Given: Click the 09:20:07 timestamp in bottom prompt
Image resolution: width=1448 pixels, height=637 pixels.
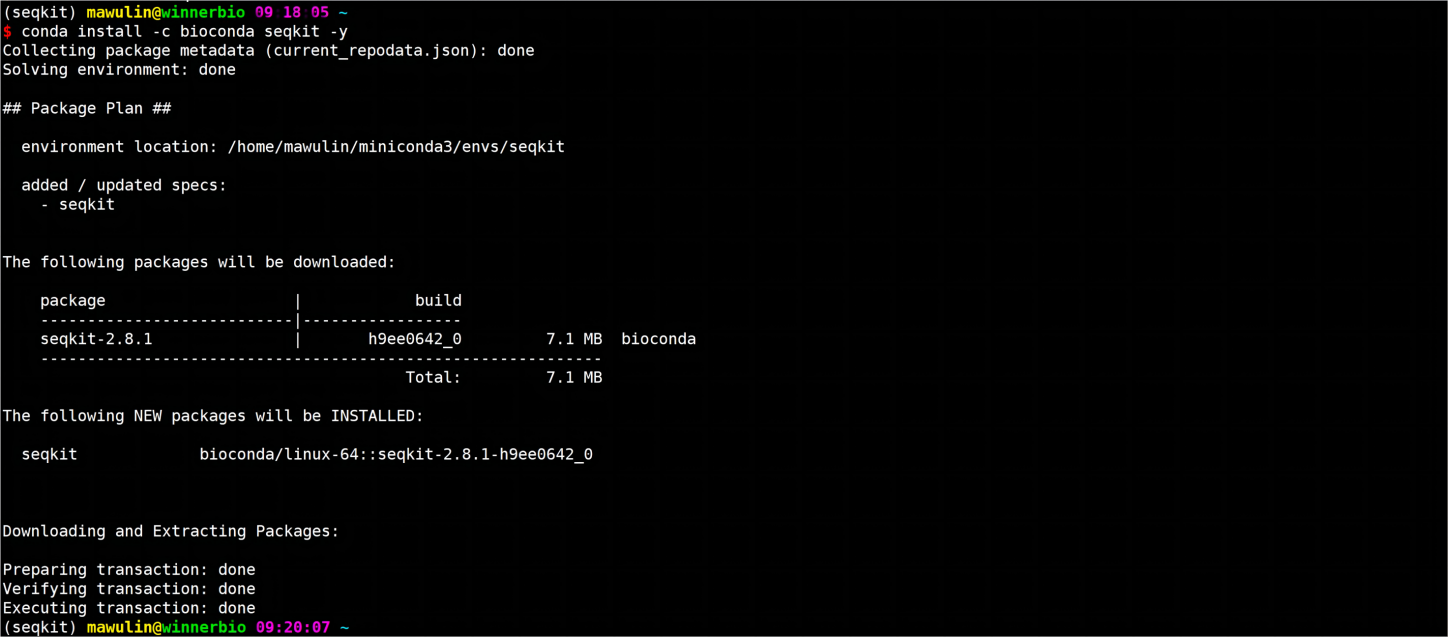Looking at the screenshot, I should pos(293,628).
